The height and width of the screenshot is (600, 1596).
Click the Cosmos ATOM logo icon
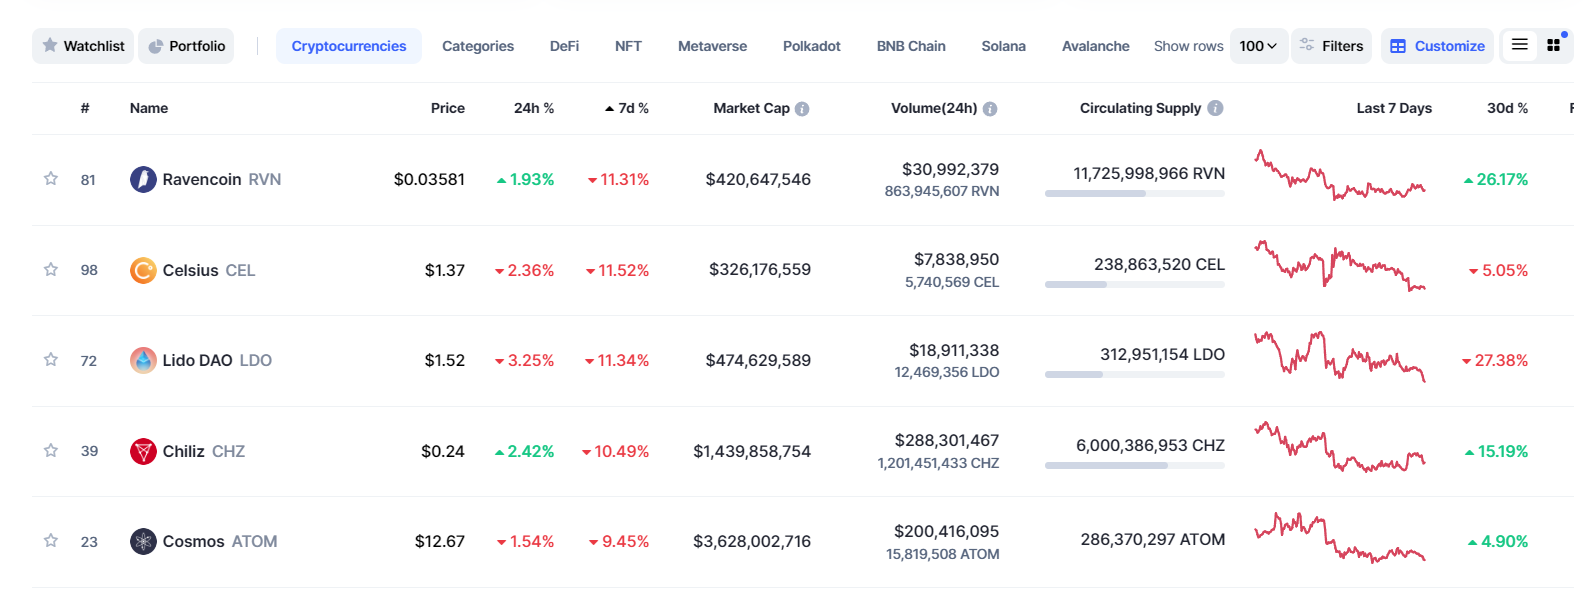click(143, 541)
